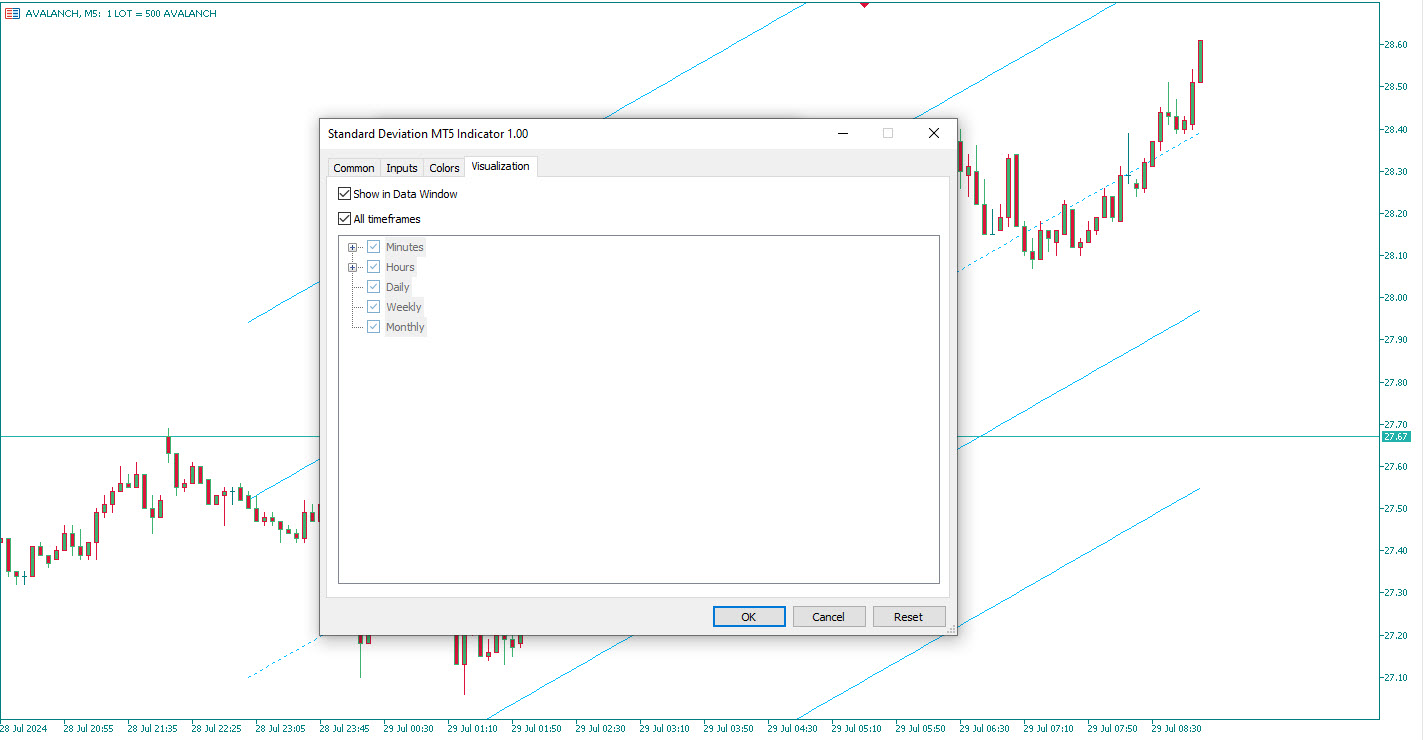Click the Reset button
Screen dimensions: 1423x740
click(x=909, y=617)
